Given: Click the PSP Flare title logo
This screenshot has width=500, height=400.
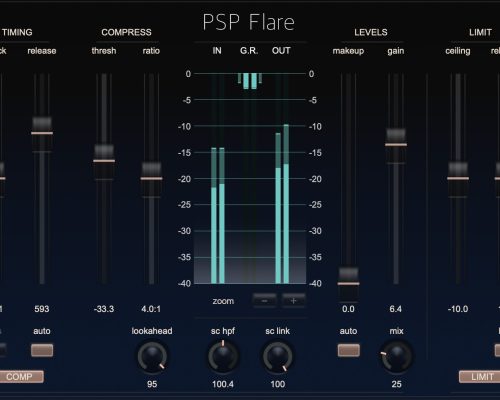Looking at the screenshot, I should (249, 22).
